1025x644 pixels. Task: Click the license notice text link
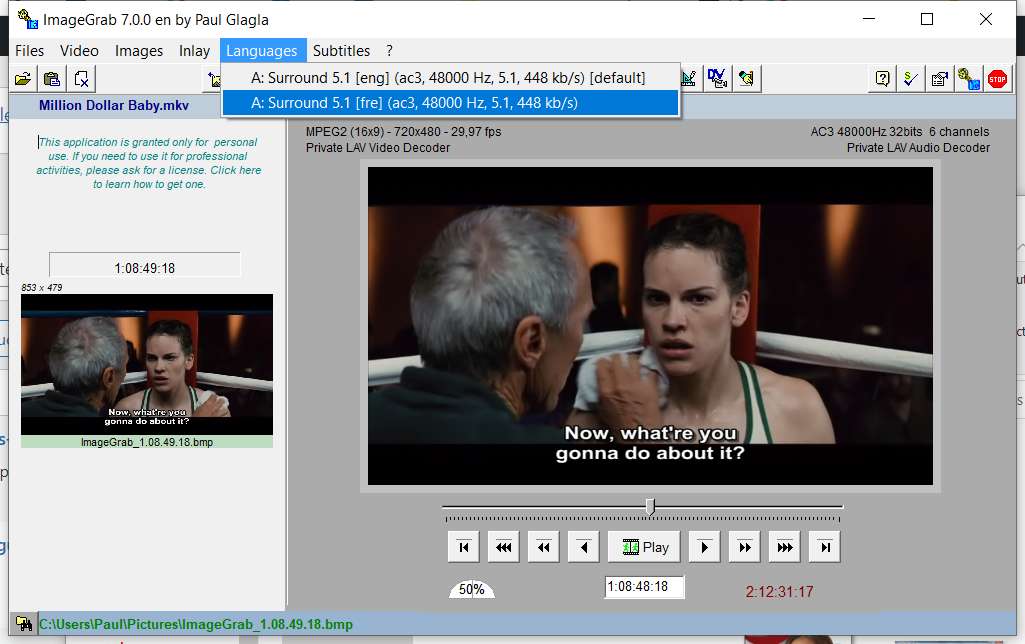[148, 163]
